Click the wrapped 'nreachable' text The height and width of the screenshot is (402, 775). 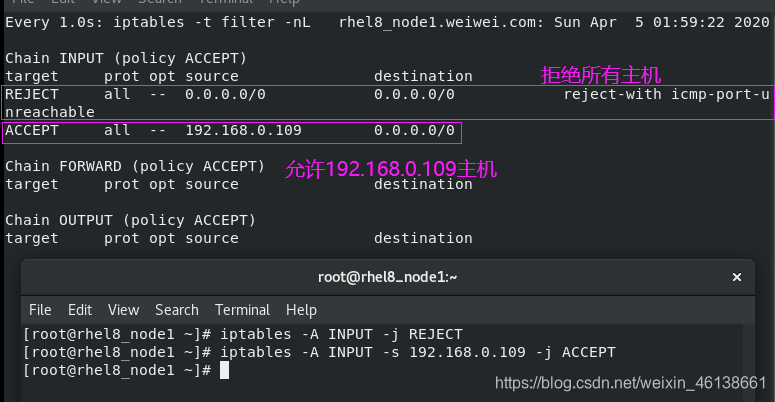click(49, 112)
